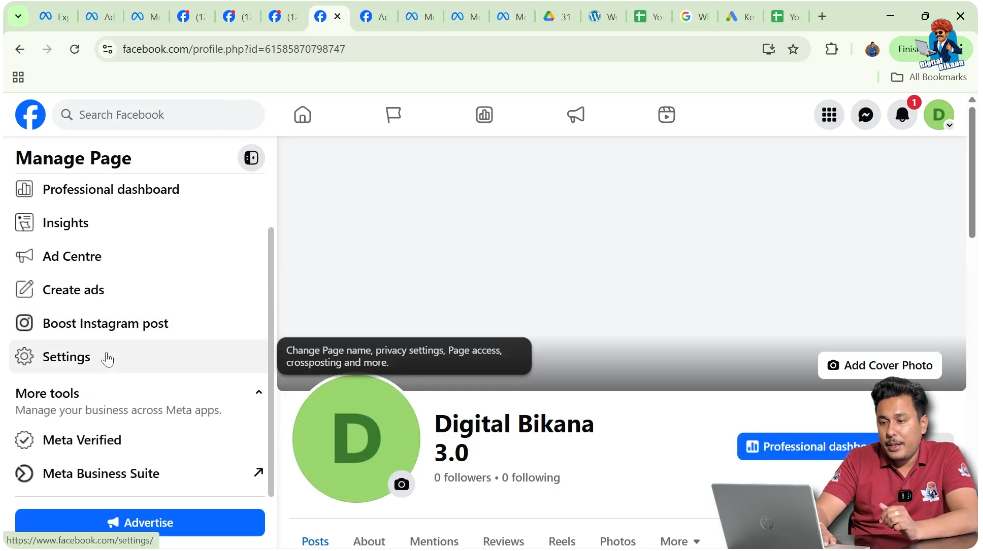Select Boost Instagram post
Image resolution: width=983 pixels, height=551 pixels.
137,323
